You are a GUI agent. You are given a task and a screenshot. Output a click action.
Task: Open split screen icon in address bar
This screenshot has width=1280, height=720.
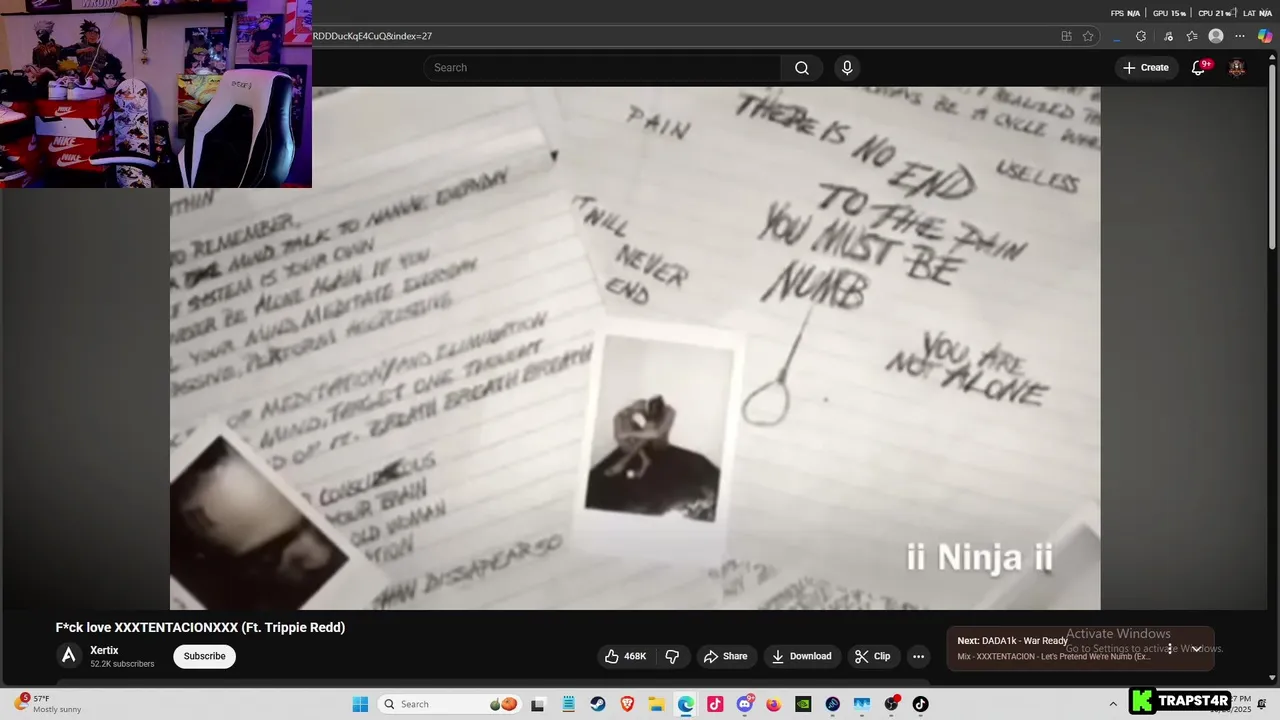click(x=1066, y=36)
